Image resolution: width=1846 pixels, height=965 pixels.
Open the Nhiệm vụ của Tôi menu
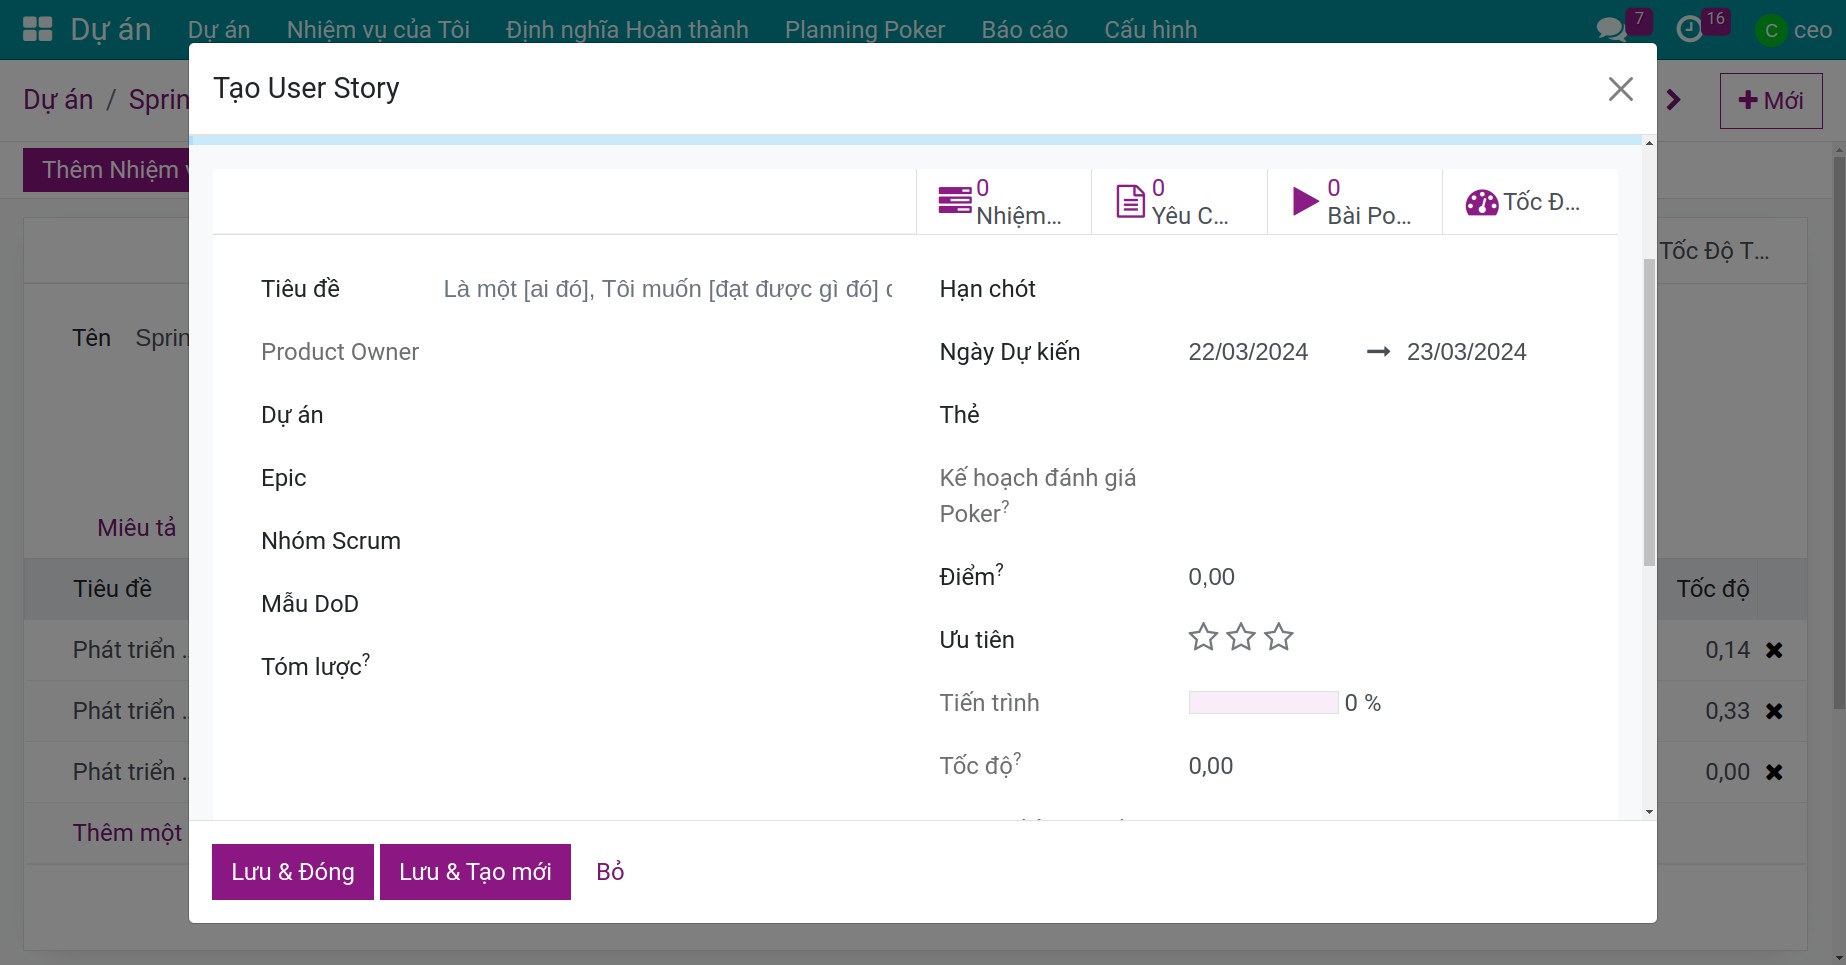[378, 30]
